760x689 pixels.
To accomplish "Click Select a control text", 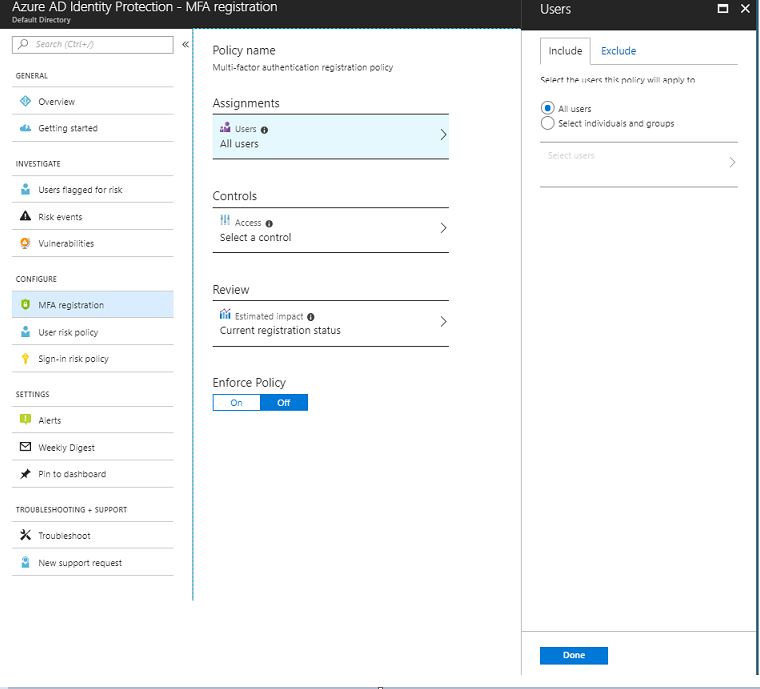I will click(255, 237).
